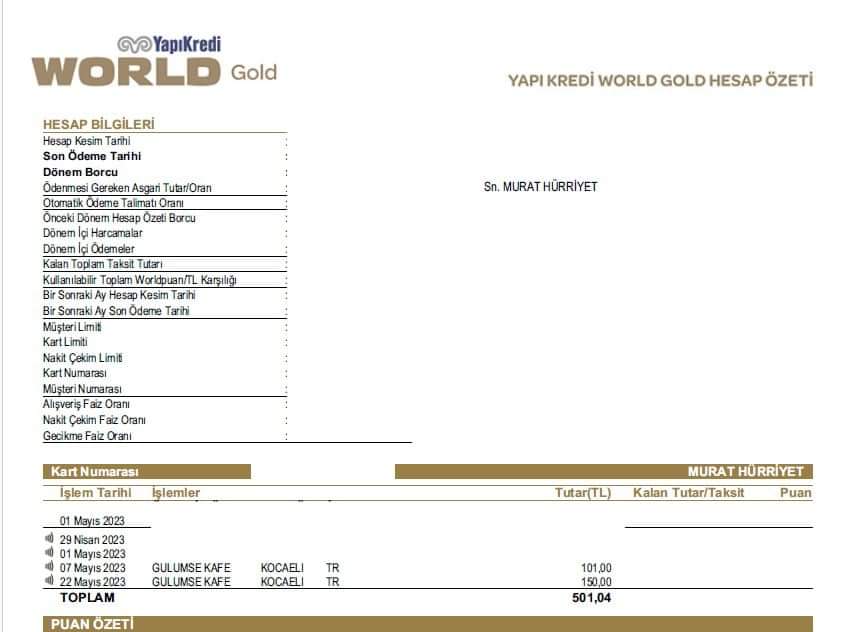Select the 101,00 transaction amount

click(596, 568)
